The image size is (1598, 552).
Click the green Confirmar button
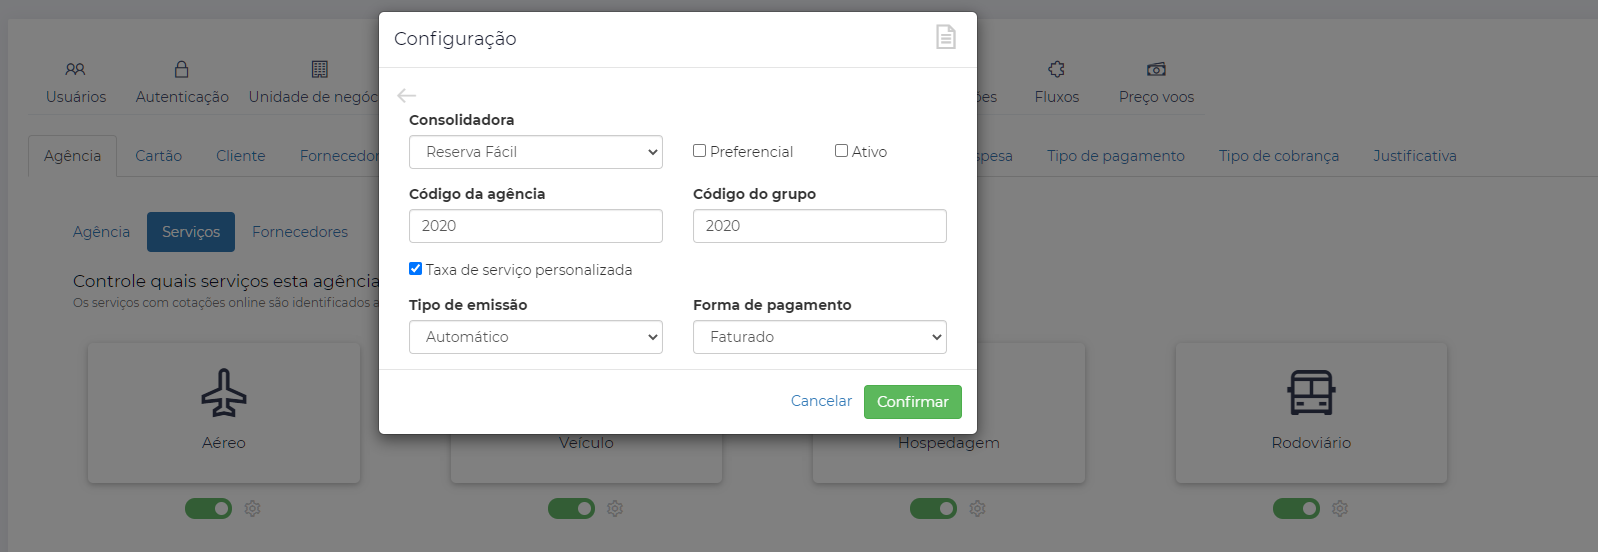pos(913,402)
